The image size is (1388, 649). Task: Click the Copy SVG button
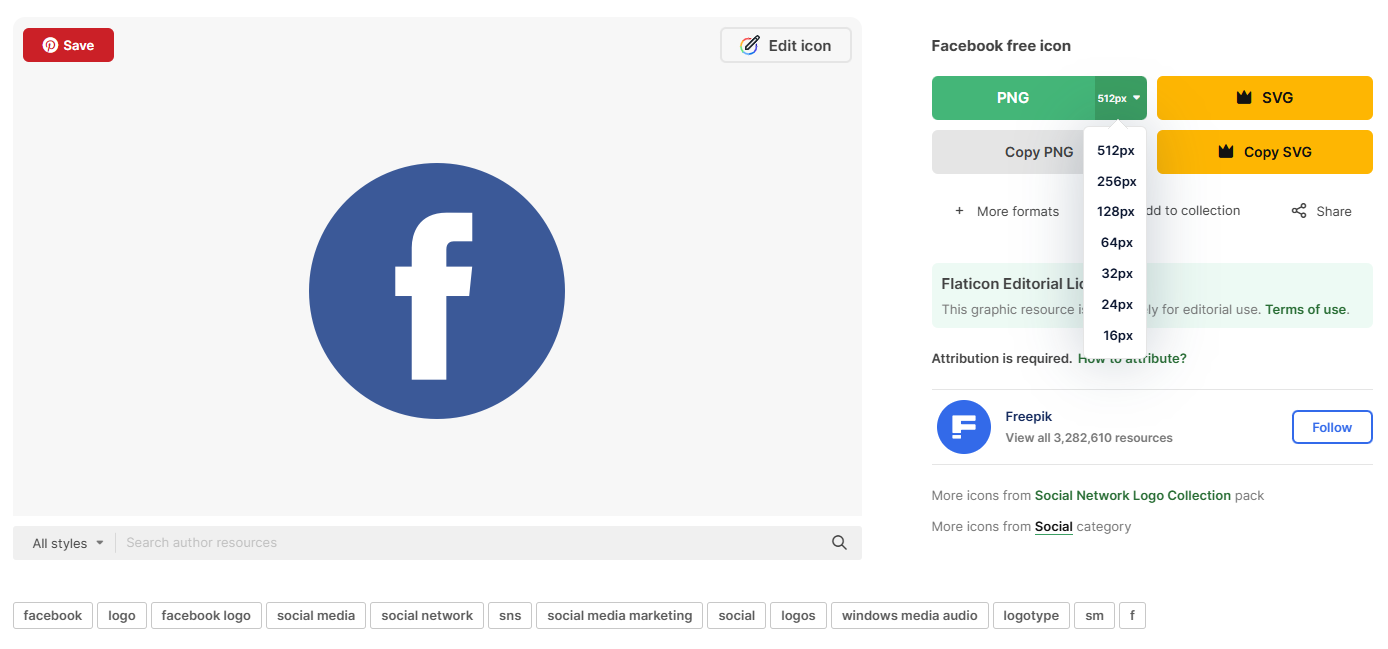[1264, 152]
